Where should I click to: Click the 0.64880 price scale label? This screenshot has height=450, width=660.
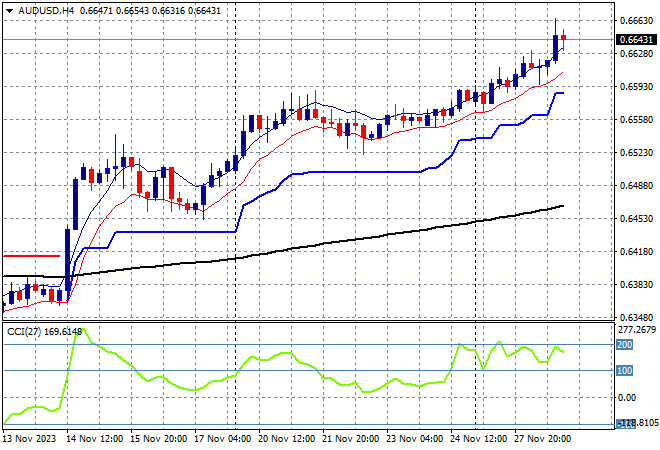(x=637, y=186)
